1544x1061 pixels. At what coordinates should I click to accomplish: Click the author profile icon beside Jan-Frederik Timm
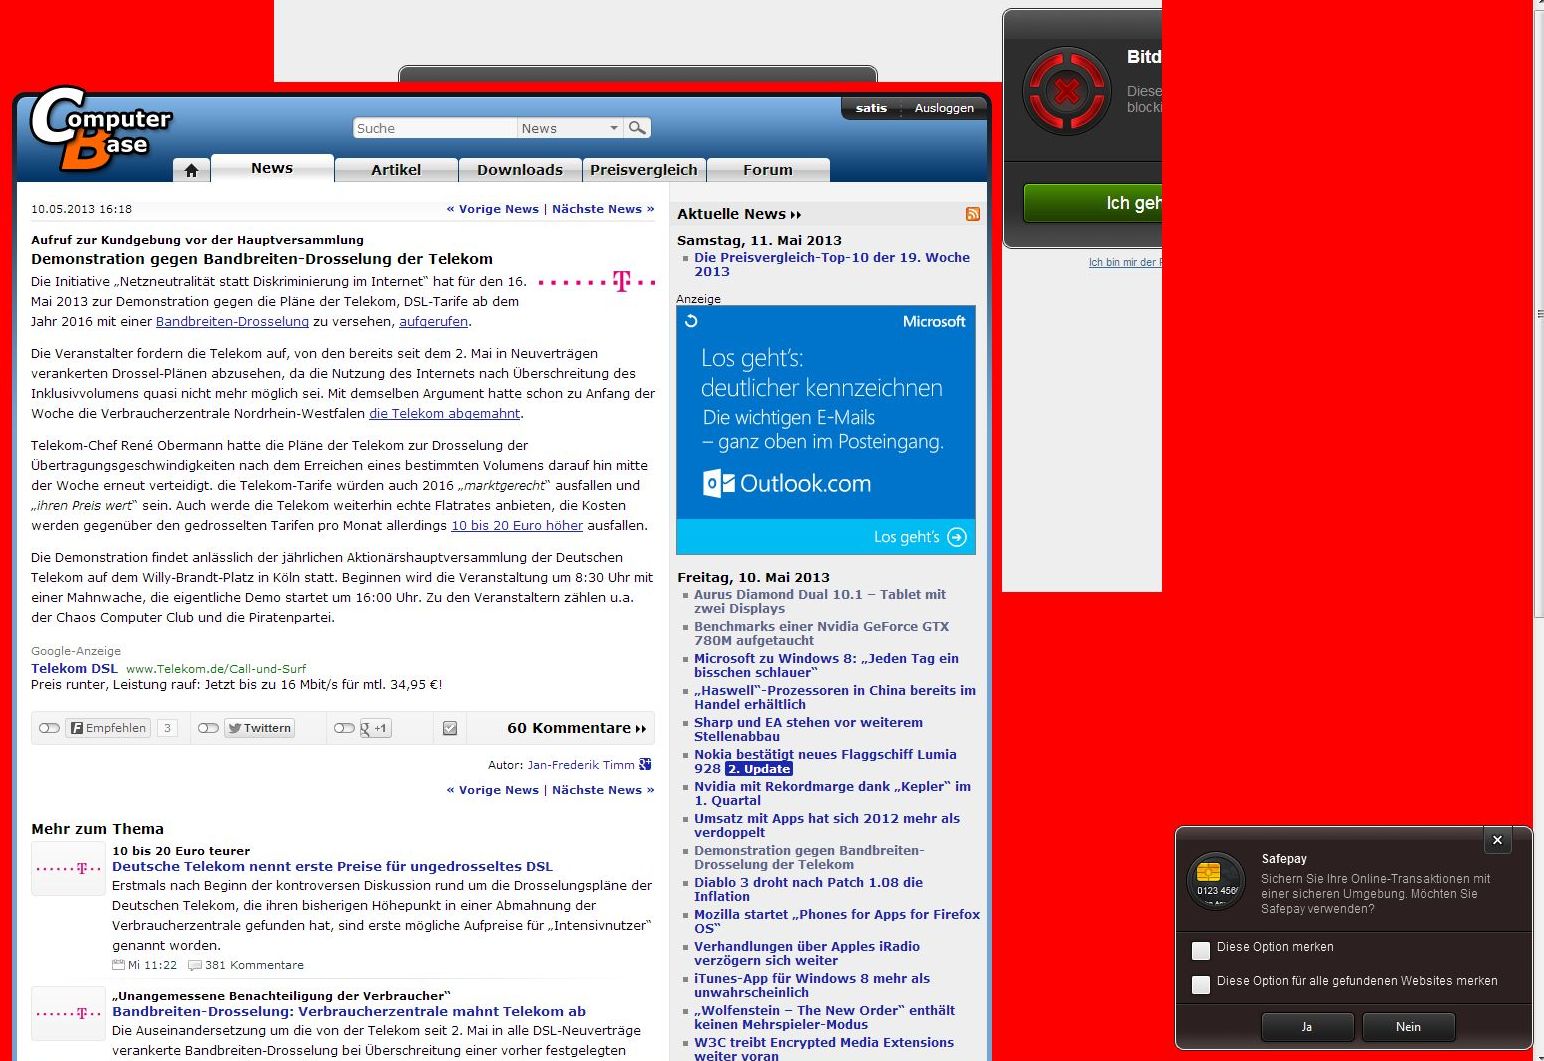(x=645, y=764)
